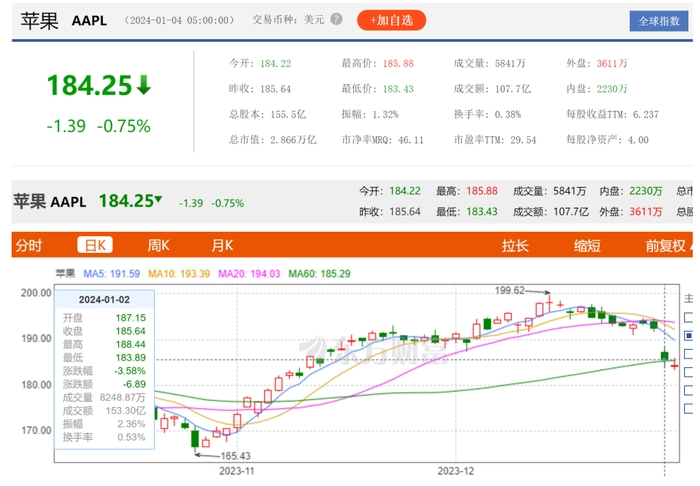Switch to the 分时 intraday tab
This screenshot has height=486, width=700.
pyautogui.click(x=30, y=245)
